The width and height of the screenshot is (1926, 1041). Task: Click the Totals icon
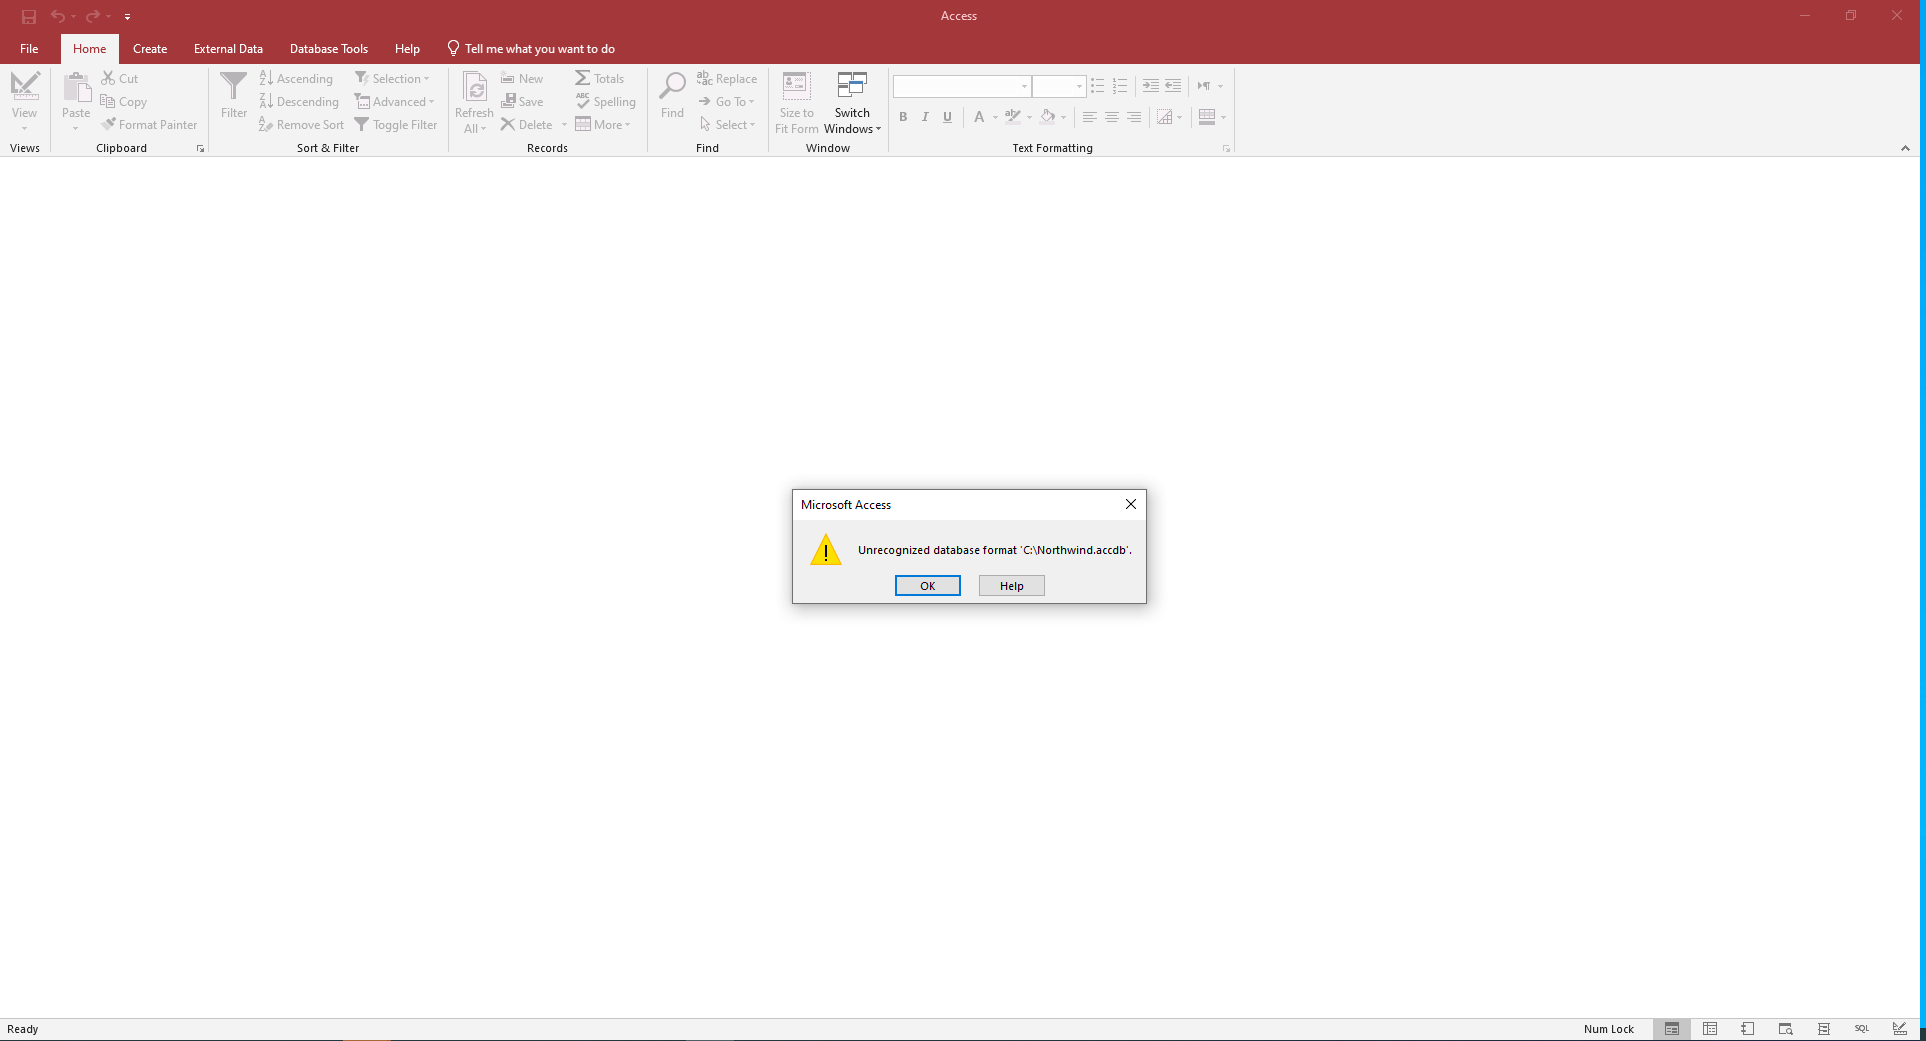(x=599, y=78)
